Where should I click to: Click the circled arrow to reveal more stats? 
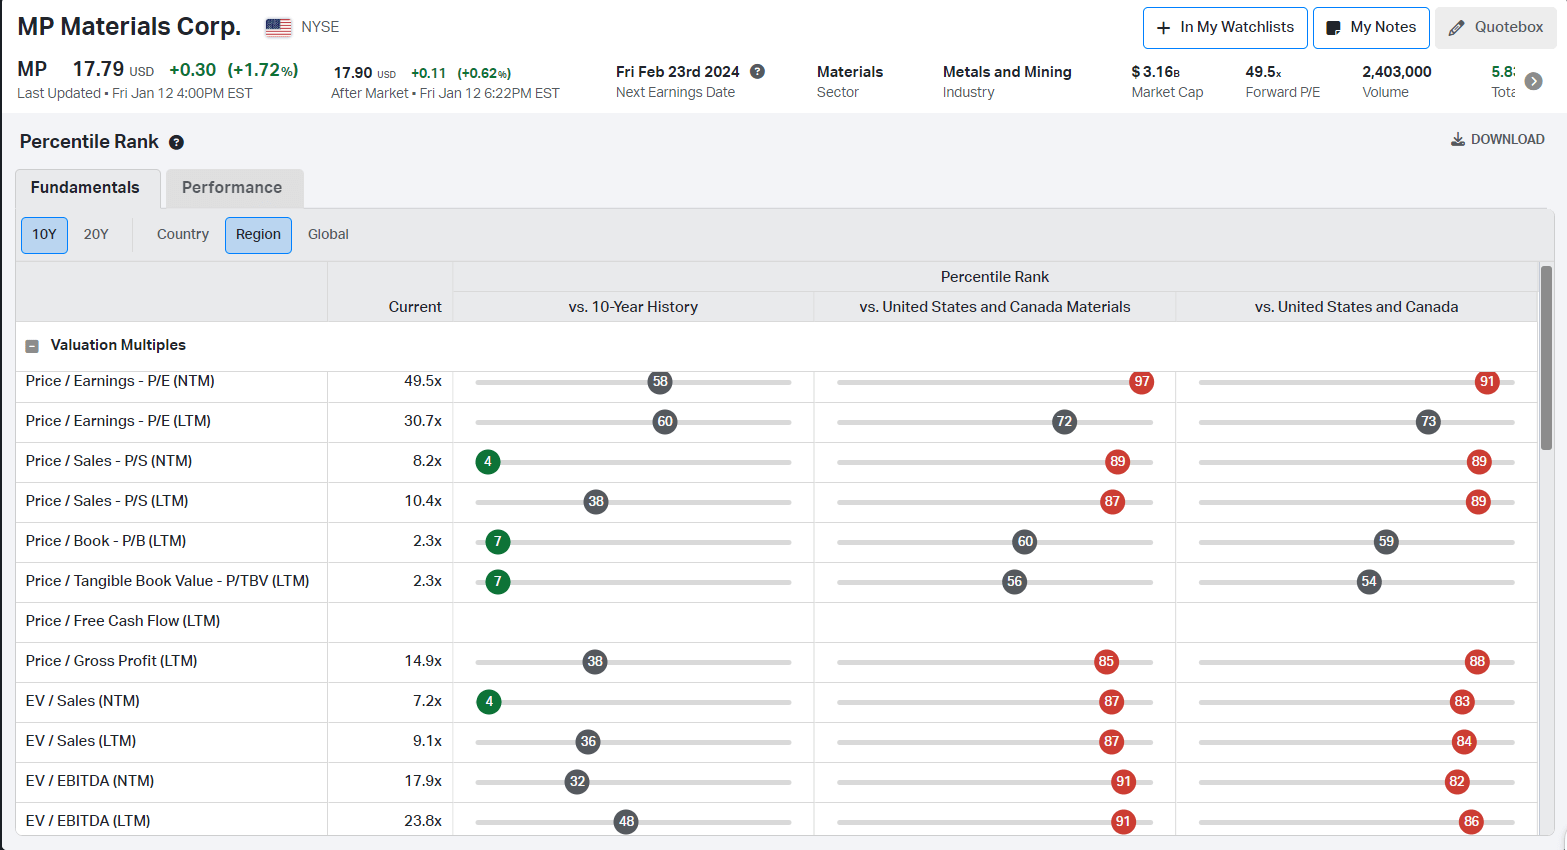click(1531, 81)
